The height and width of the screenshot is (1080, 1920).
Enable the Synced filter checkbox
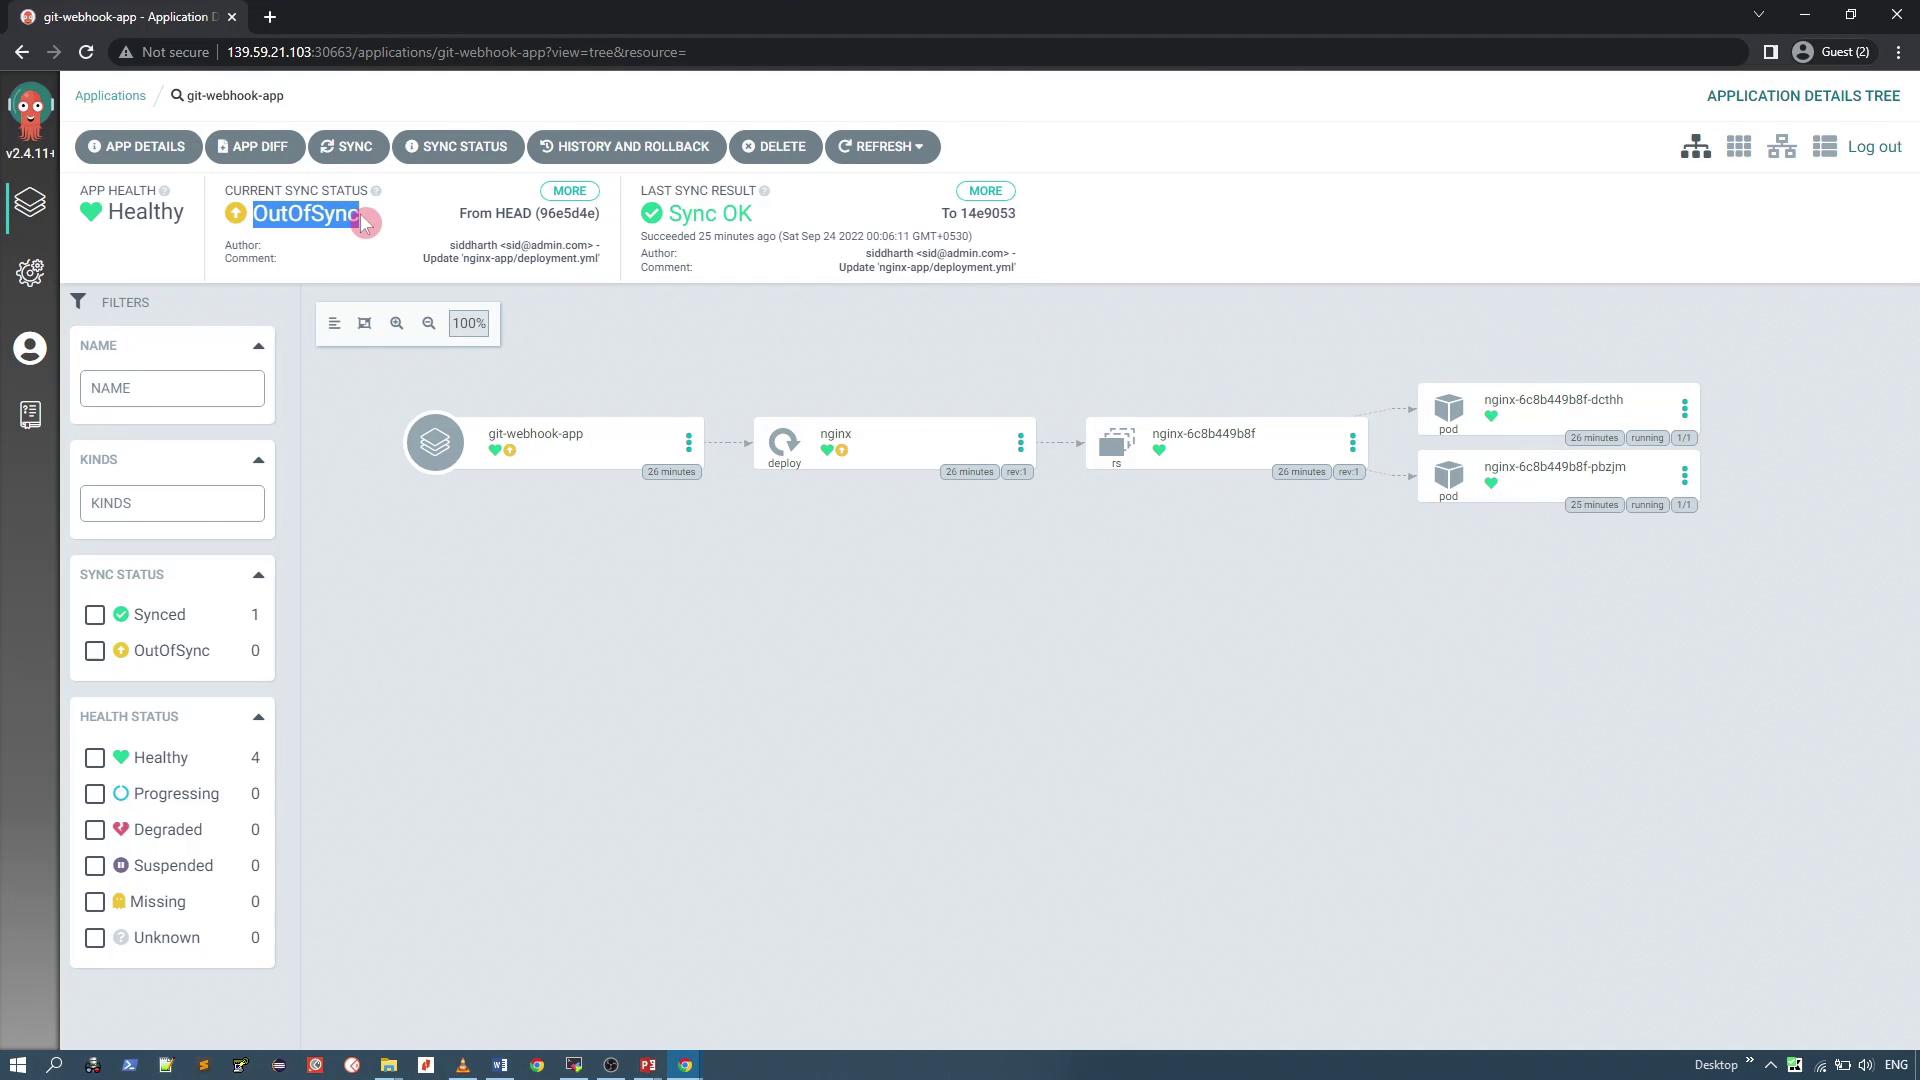click(95, 615)
